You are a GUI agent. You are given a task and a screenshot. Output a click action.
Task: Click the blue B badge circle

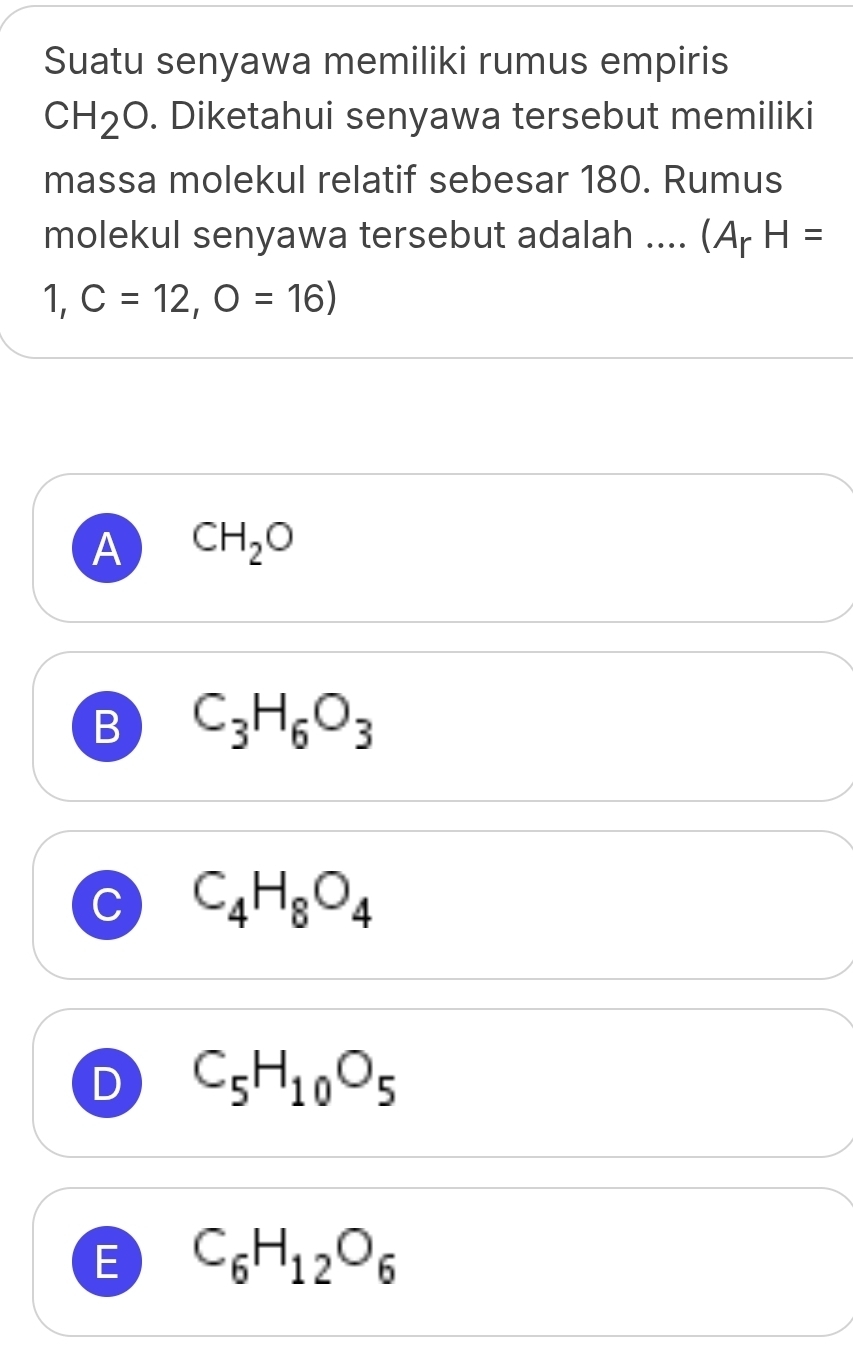[104, 727]
